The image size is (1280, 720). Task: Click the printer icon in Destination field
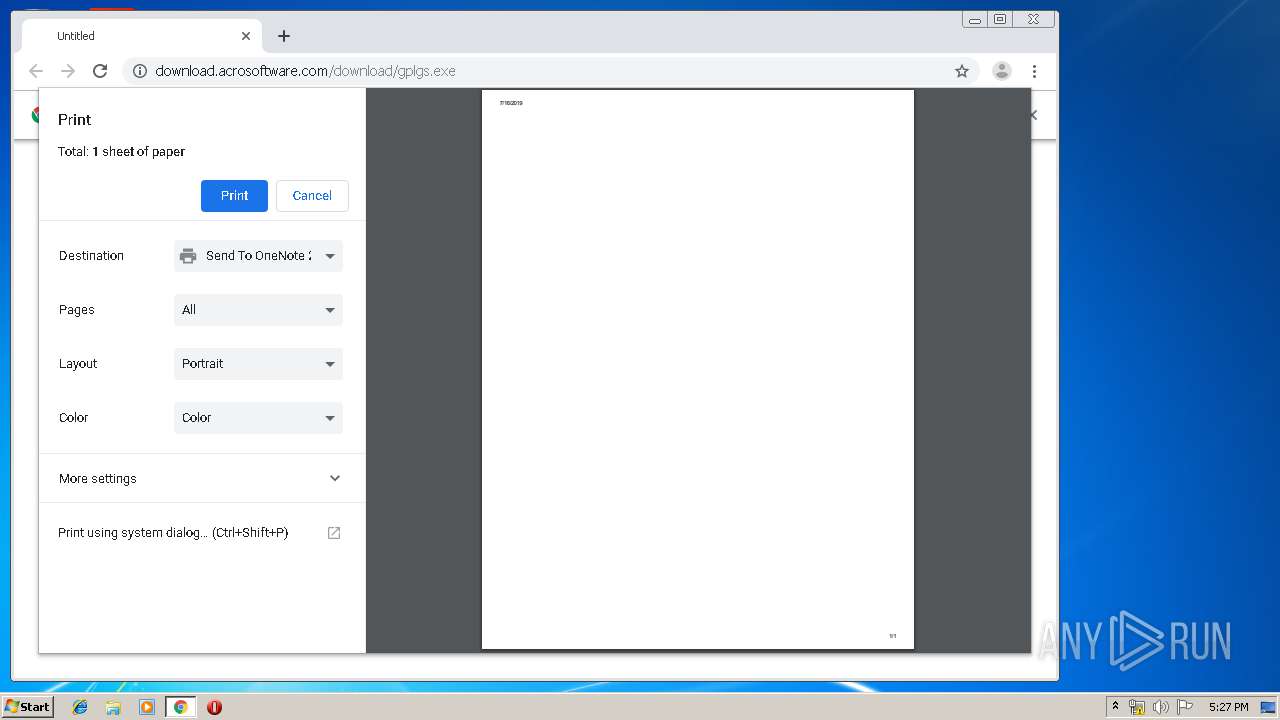click(x=188, y=256)
